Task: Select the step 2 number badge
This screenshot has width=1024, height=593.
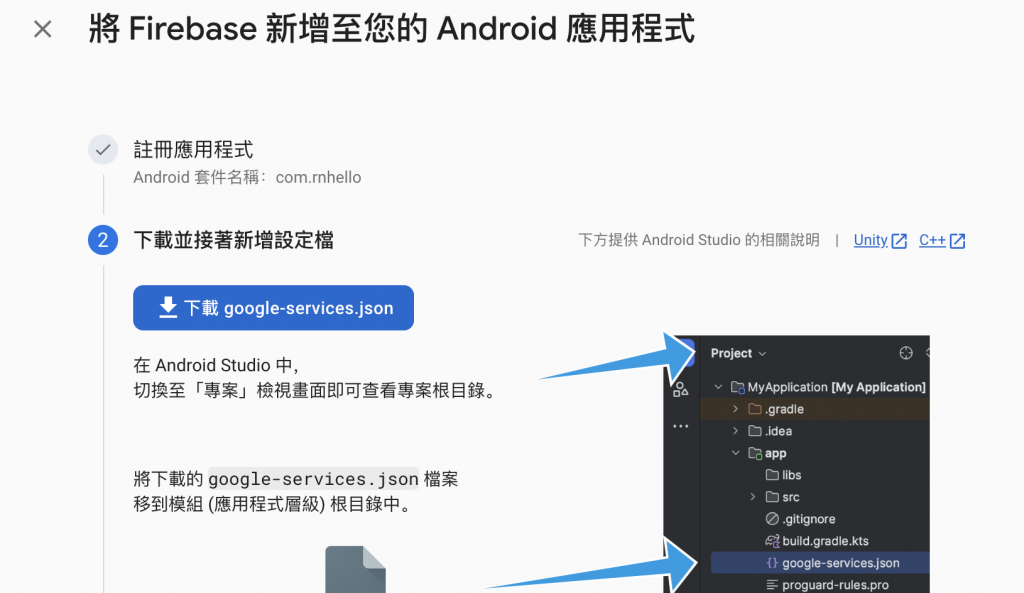Action: pyautogui.click(x=103, y=240)
